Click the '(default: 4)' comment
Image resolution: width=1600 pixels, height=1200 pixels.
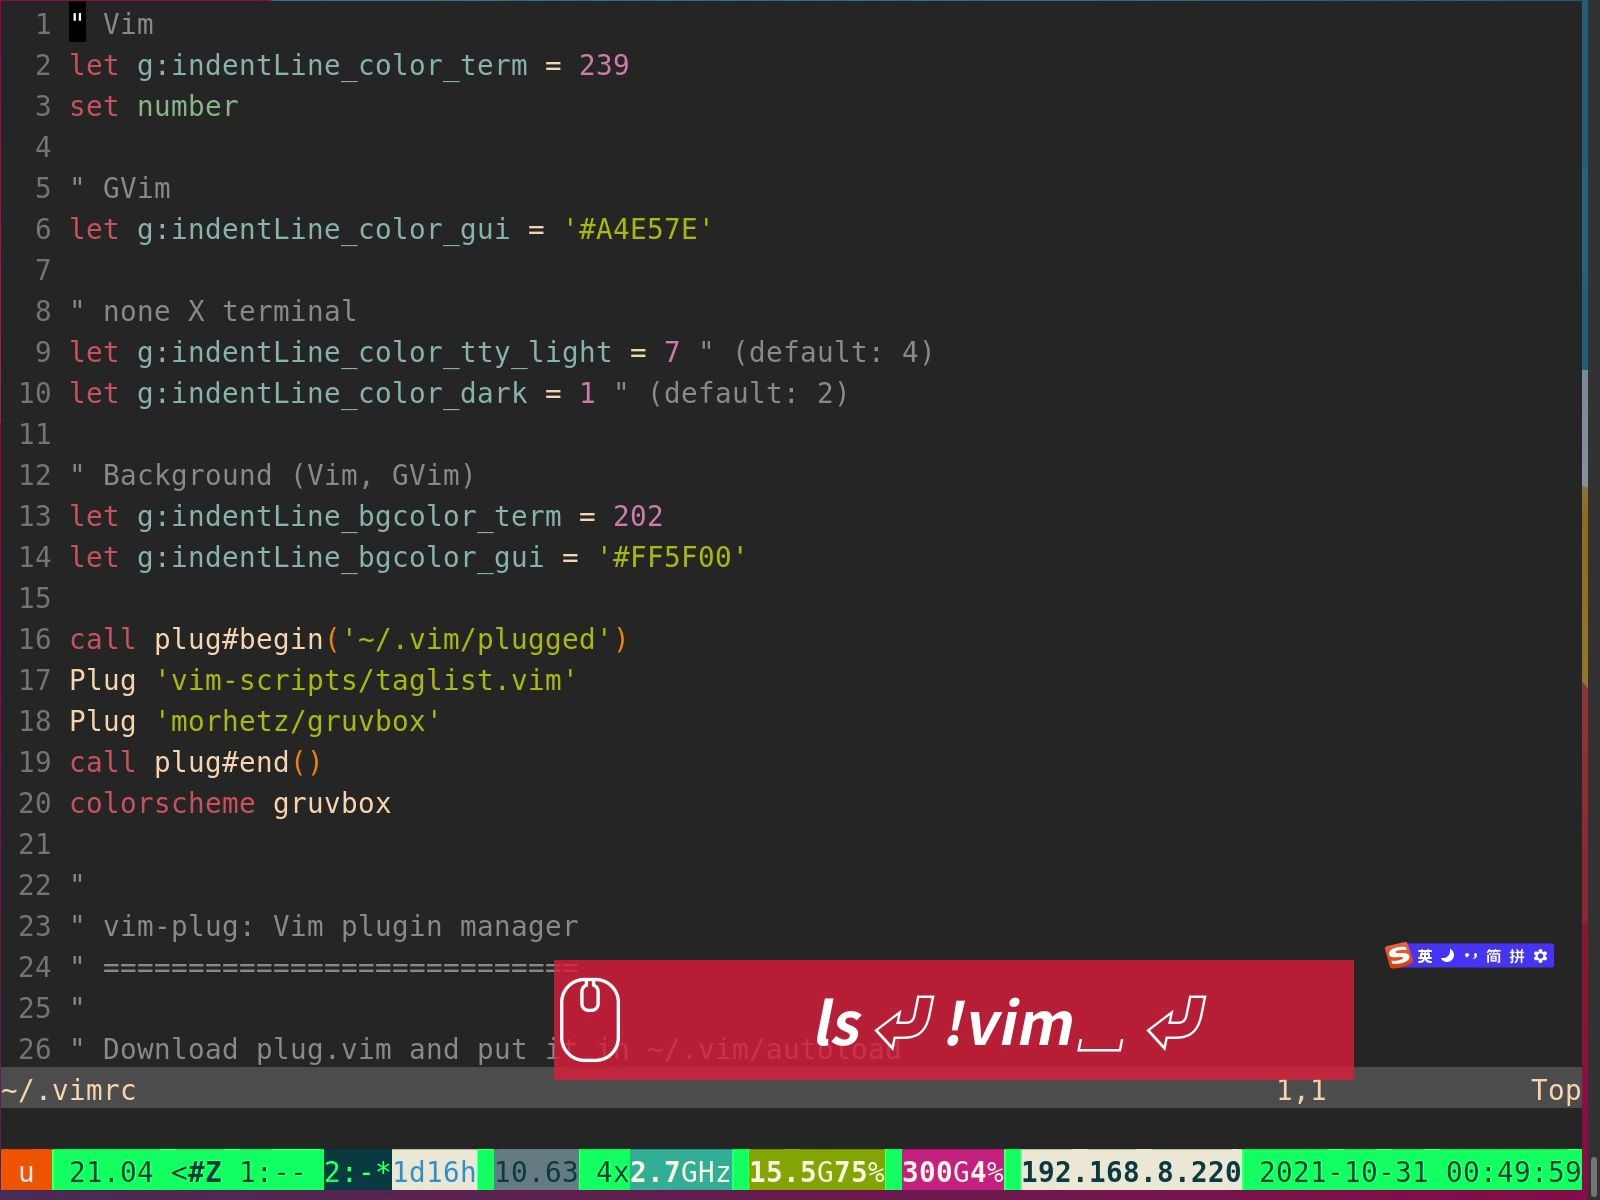[833, 352]
